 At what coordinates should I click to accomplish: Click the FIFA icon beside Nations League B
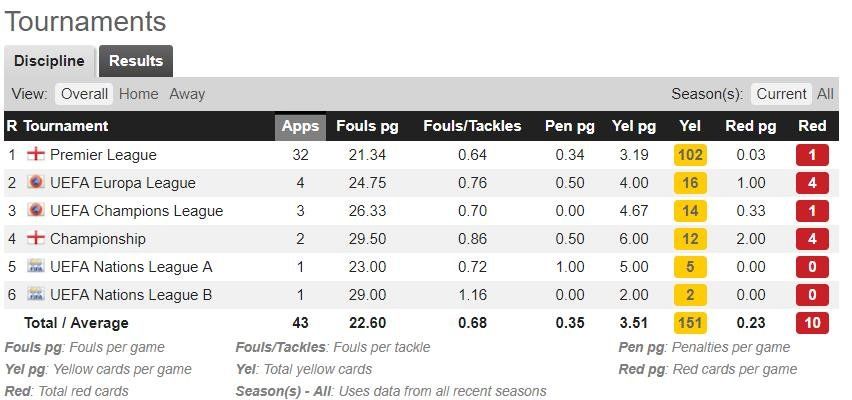coord(36,295)
